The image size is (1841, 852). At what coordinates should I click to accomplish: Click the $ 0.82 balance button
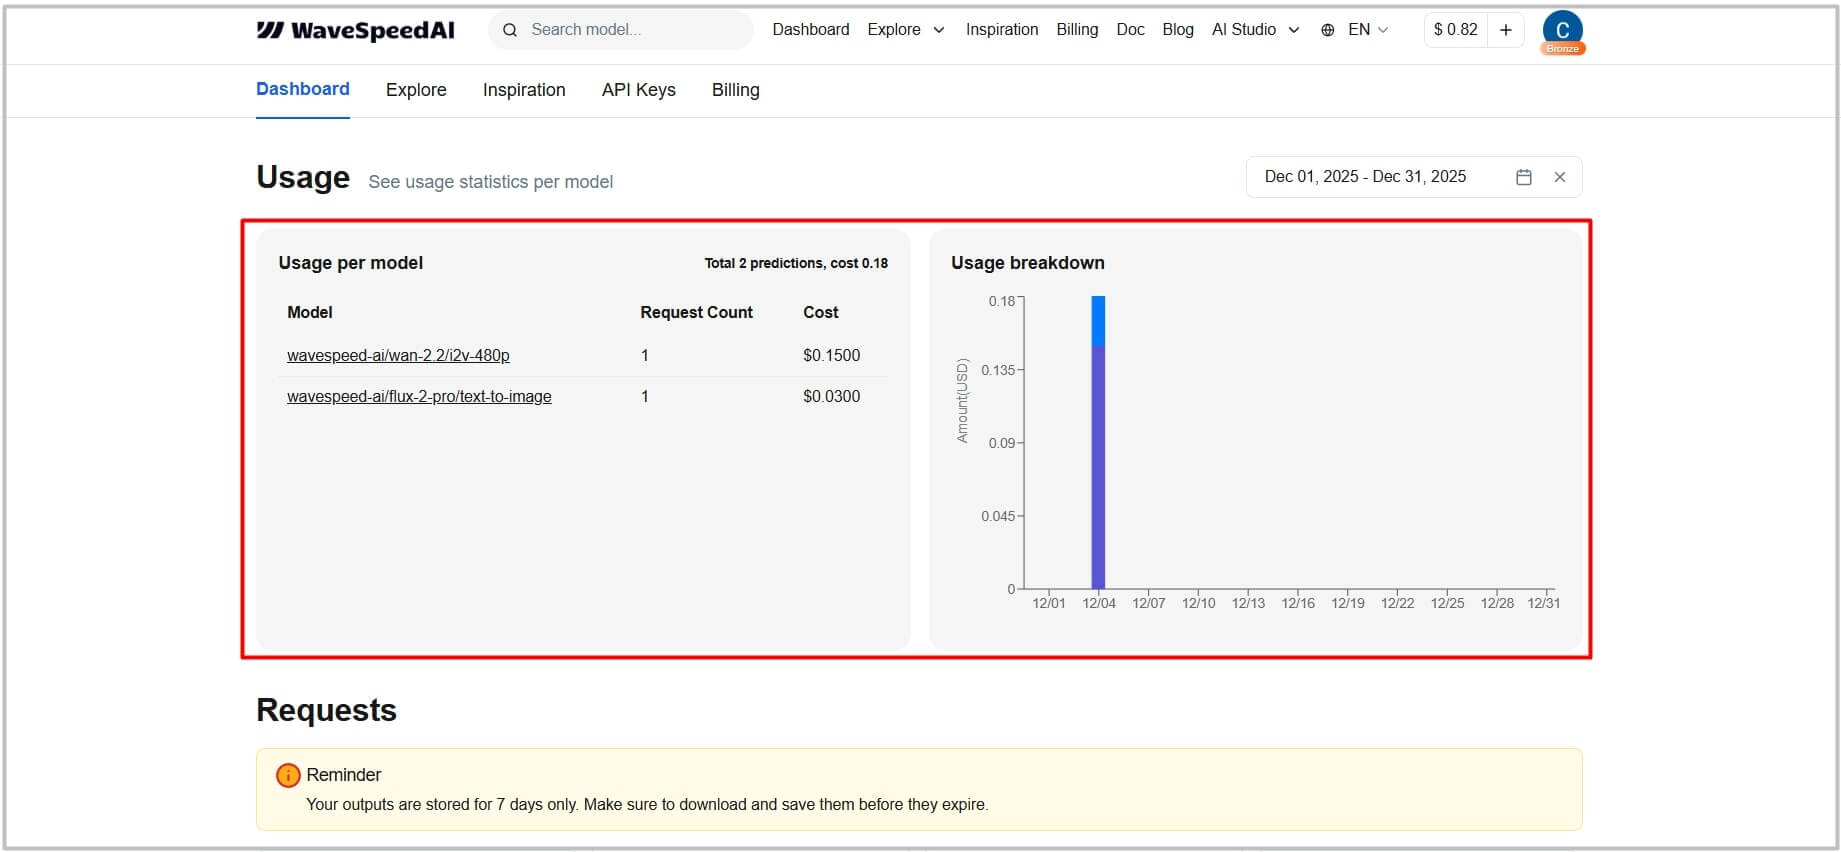(x=1456, y=30)
